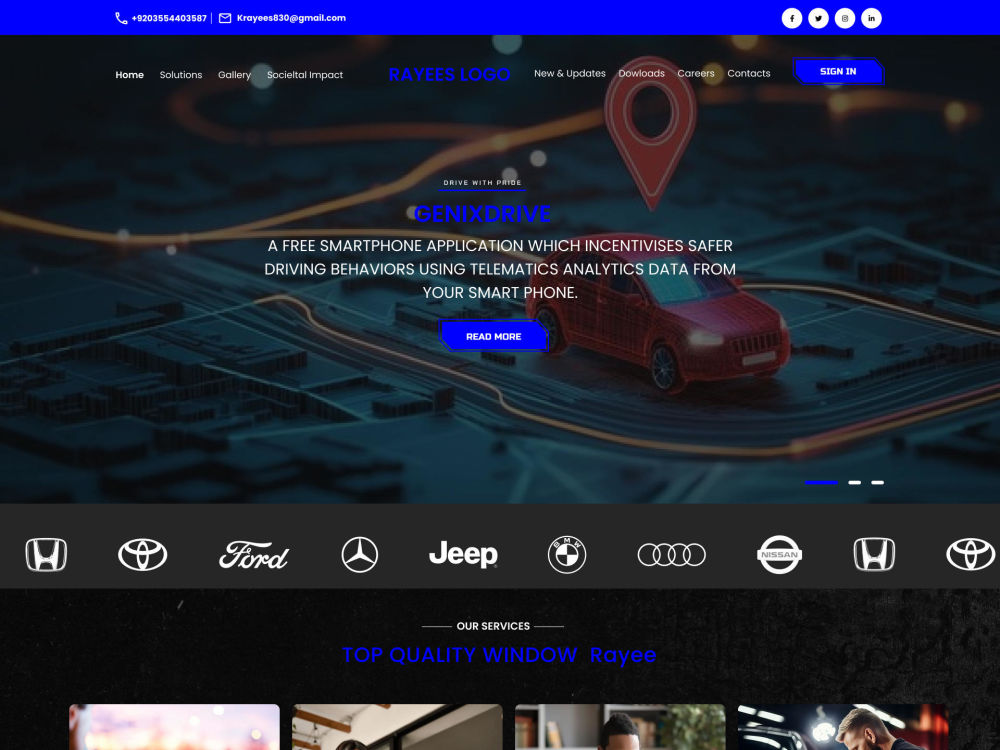Select the third slide indicator
Viewport: 1000px width, 750px height.
[878, 483]
